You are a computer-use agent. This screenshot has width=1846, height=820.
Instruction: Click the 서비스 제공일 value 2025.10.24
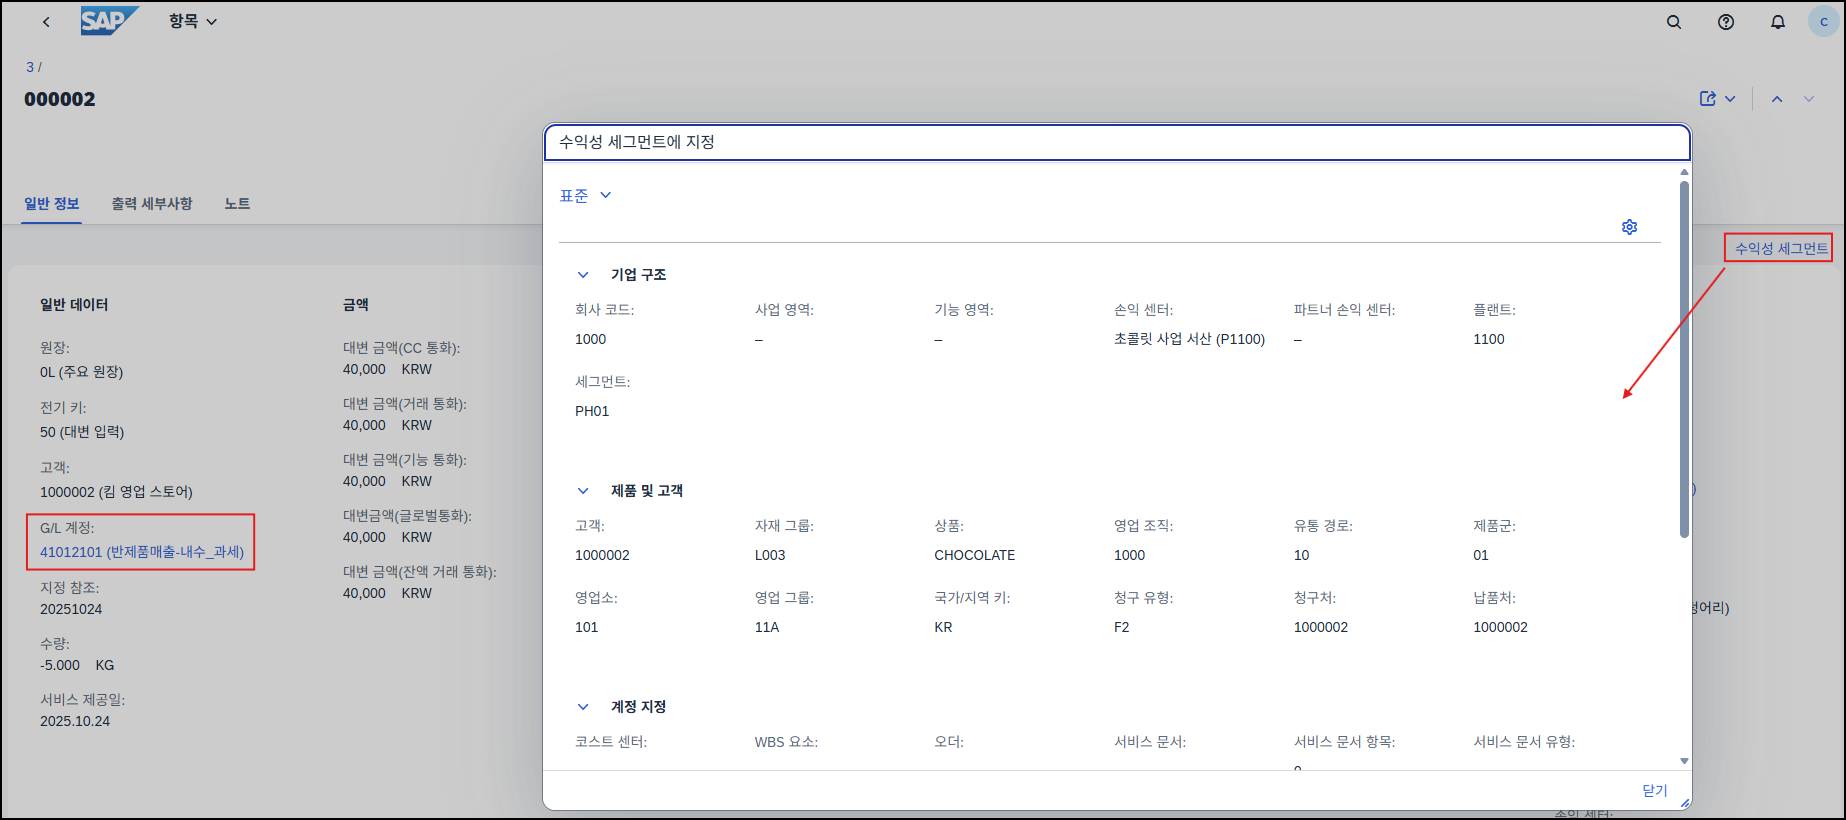(x=75, y=721)
